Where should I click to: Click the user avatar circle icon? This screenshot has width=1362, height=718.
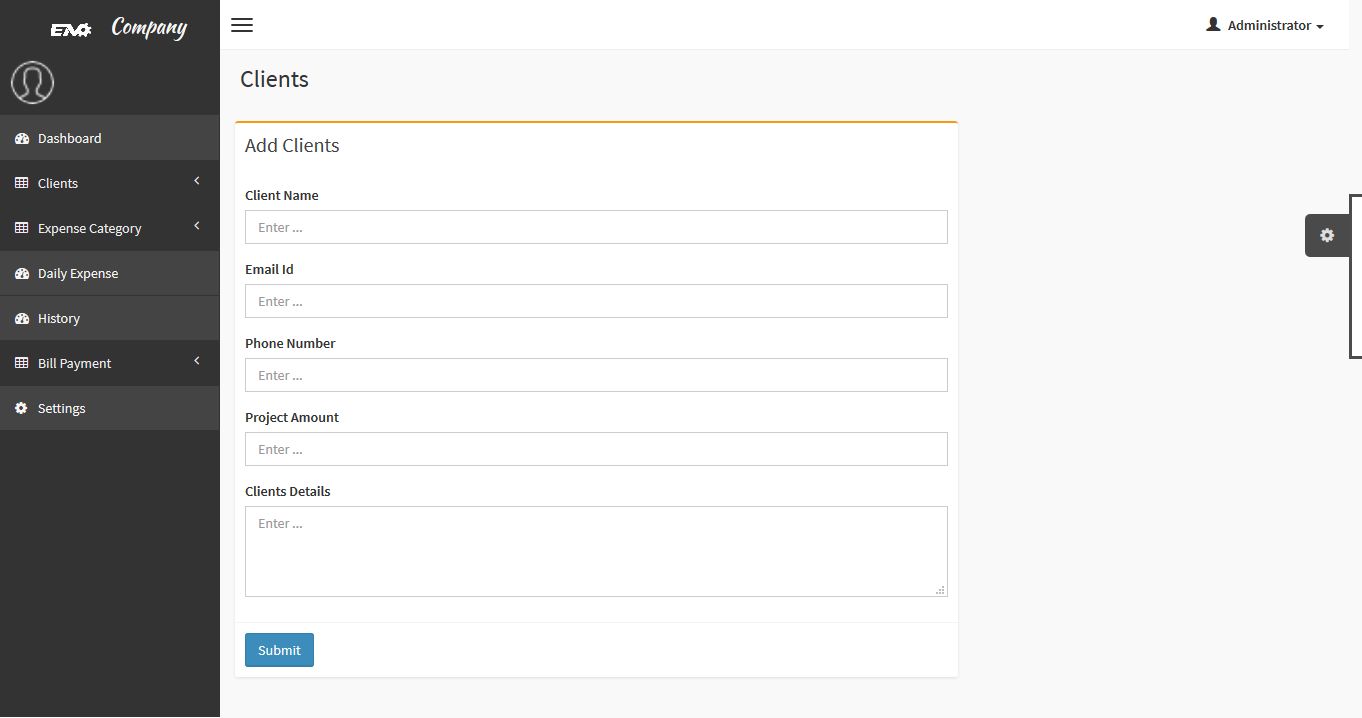pos(32,82)
